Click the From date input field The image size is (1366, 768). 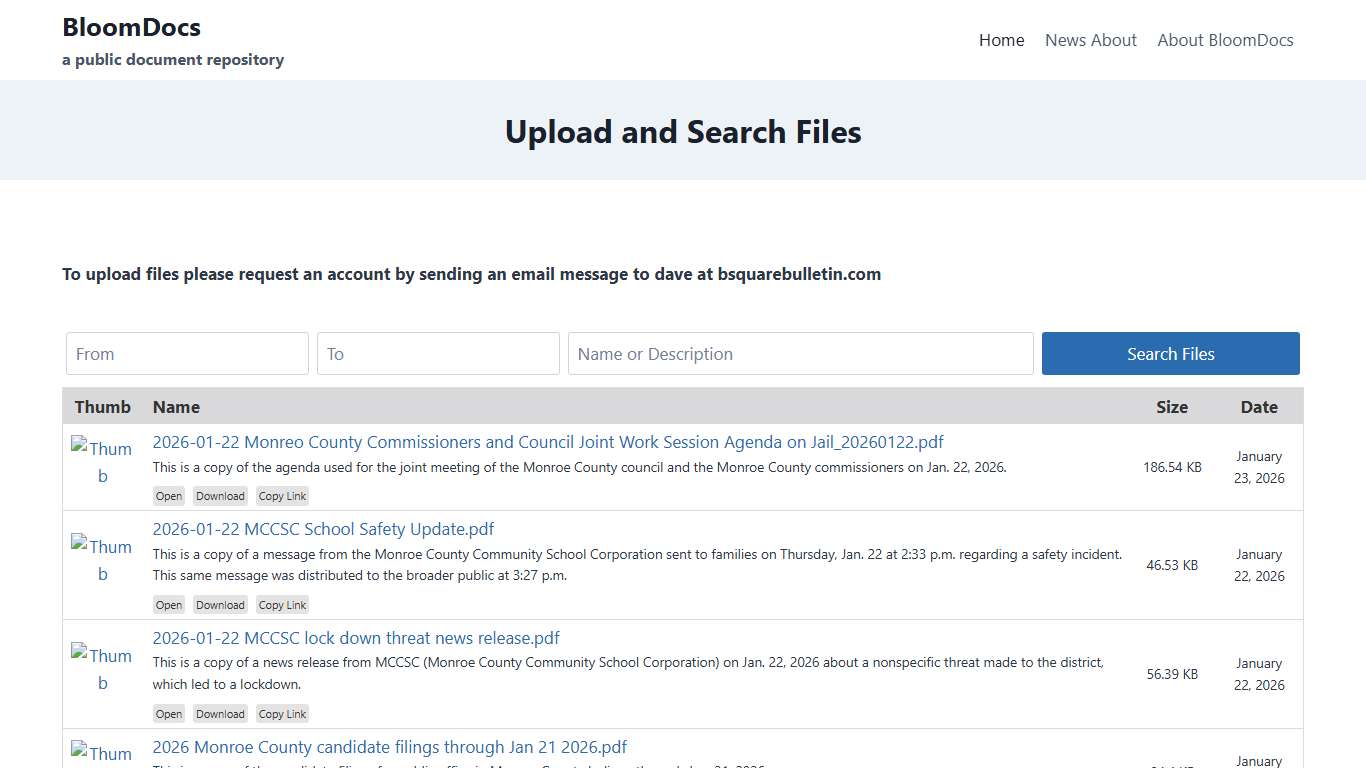click(186, 353)
